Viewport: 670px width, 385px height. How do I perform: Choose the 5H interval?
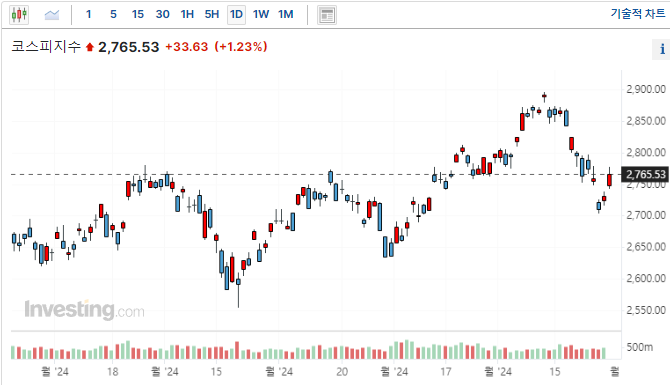click(212, 15)
